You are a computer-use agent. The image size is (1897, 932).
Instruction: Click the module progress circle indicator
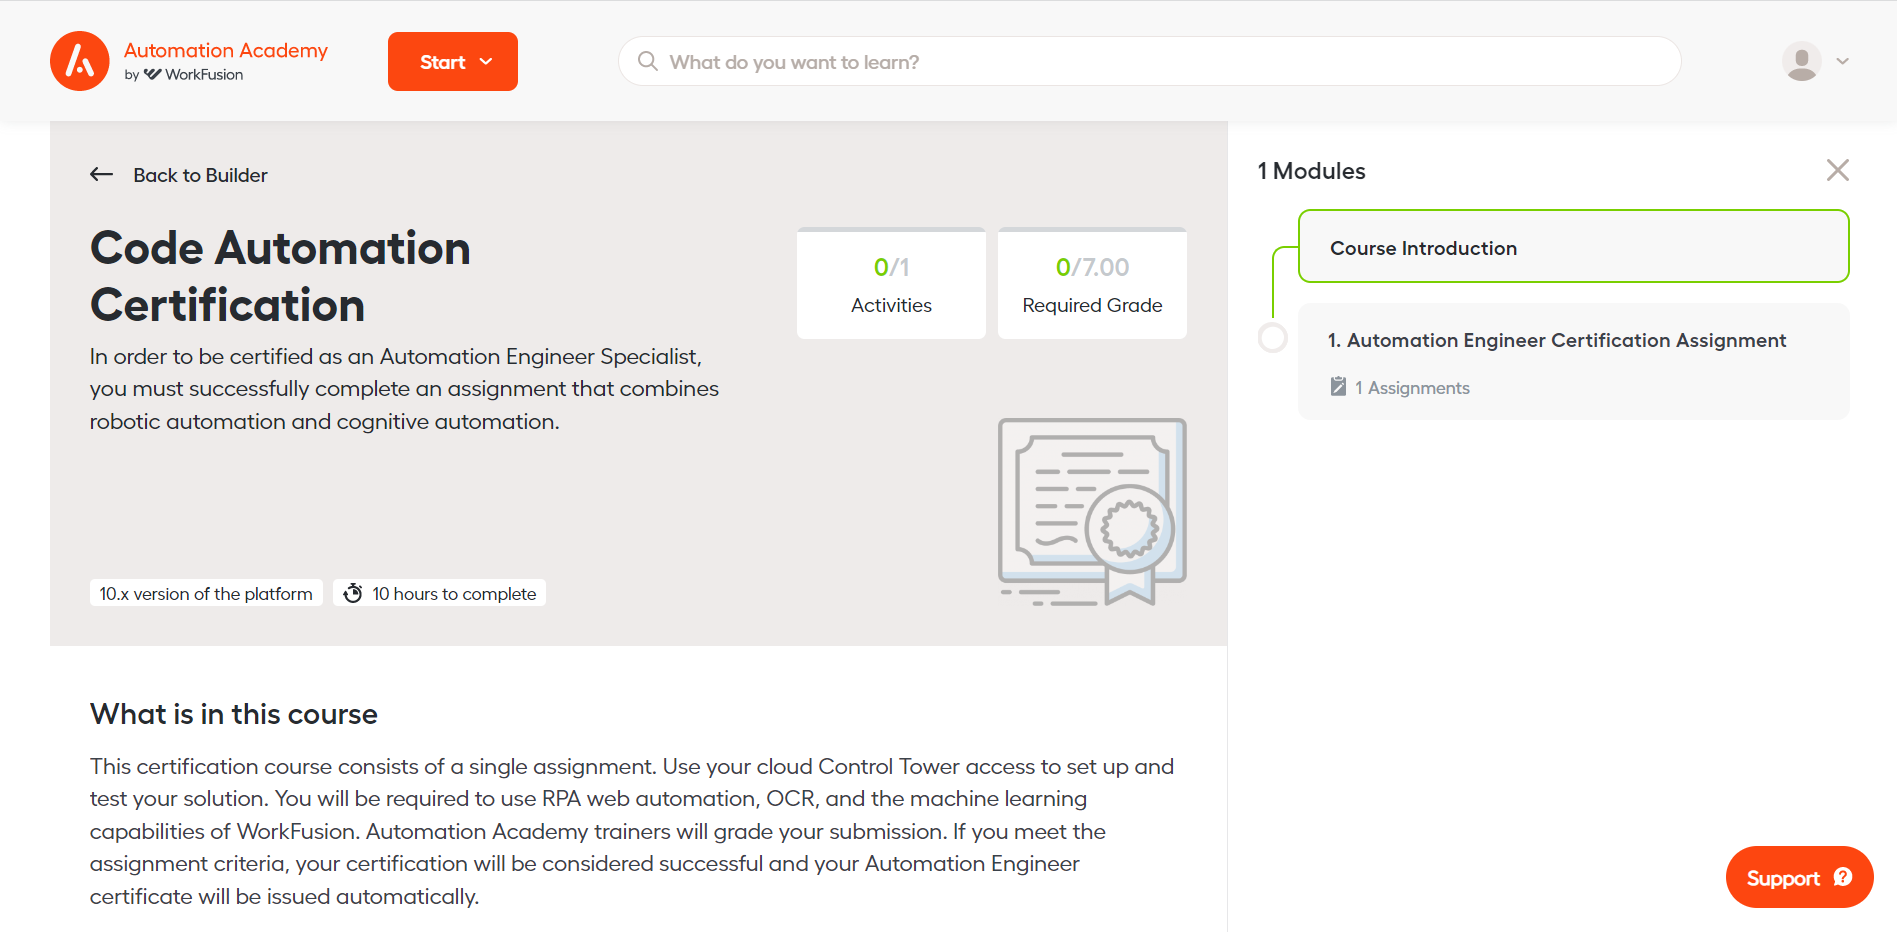point(1272,338)
